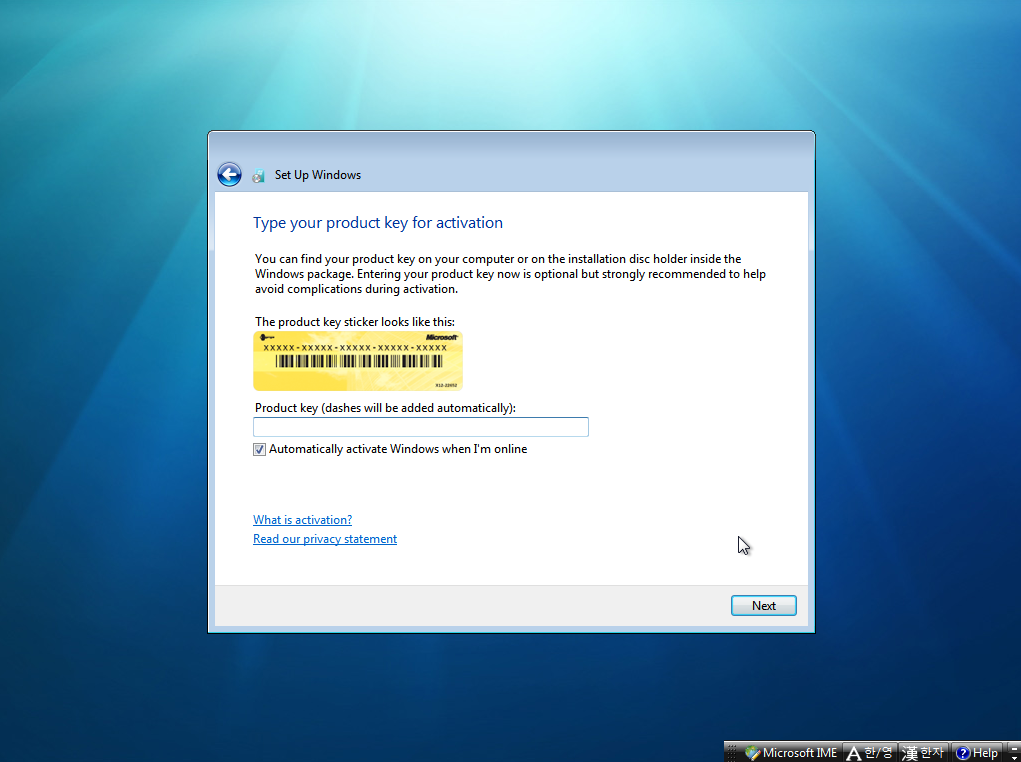Toggle the Korean/English input mode button
This screenshot has height=762, width=1021.
point(869,753)
